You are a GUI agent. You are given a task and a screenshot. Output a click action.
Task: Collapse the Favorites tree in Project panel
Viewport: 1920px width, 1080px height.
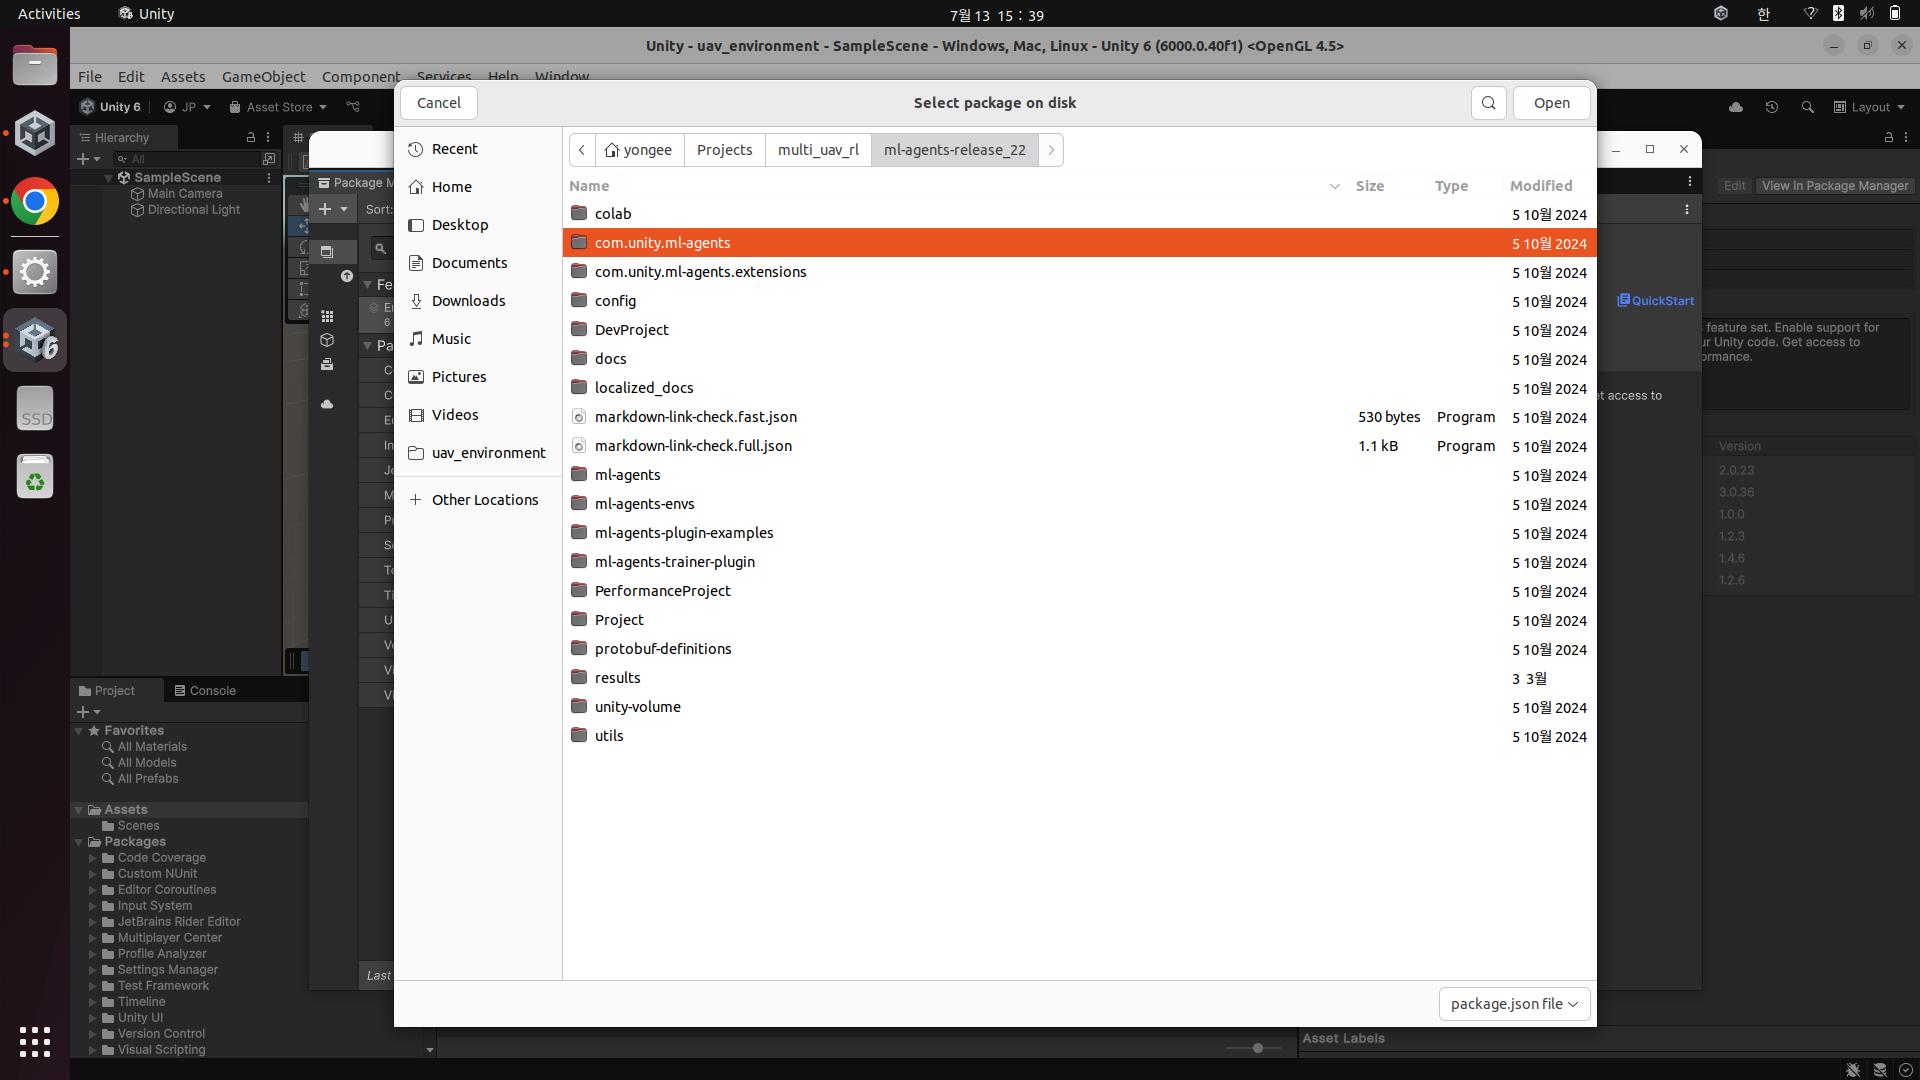point(79,731)
